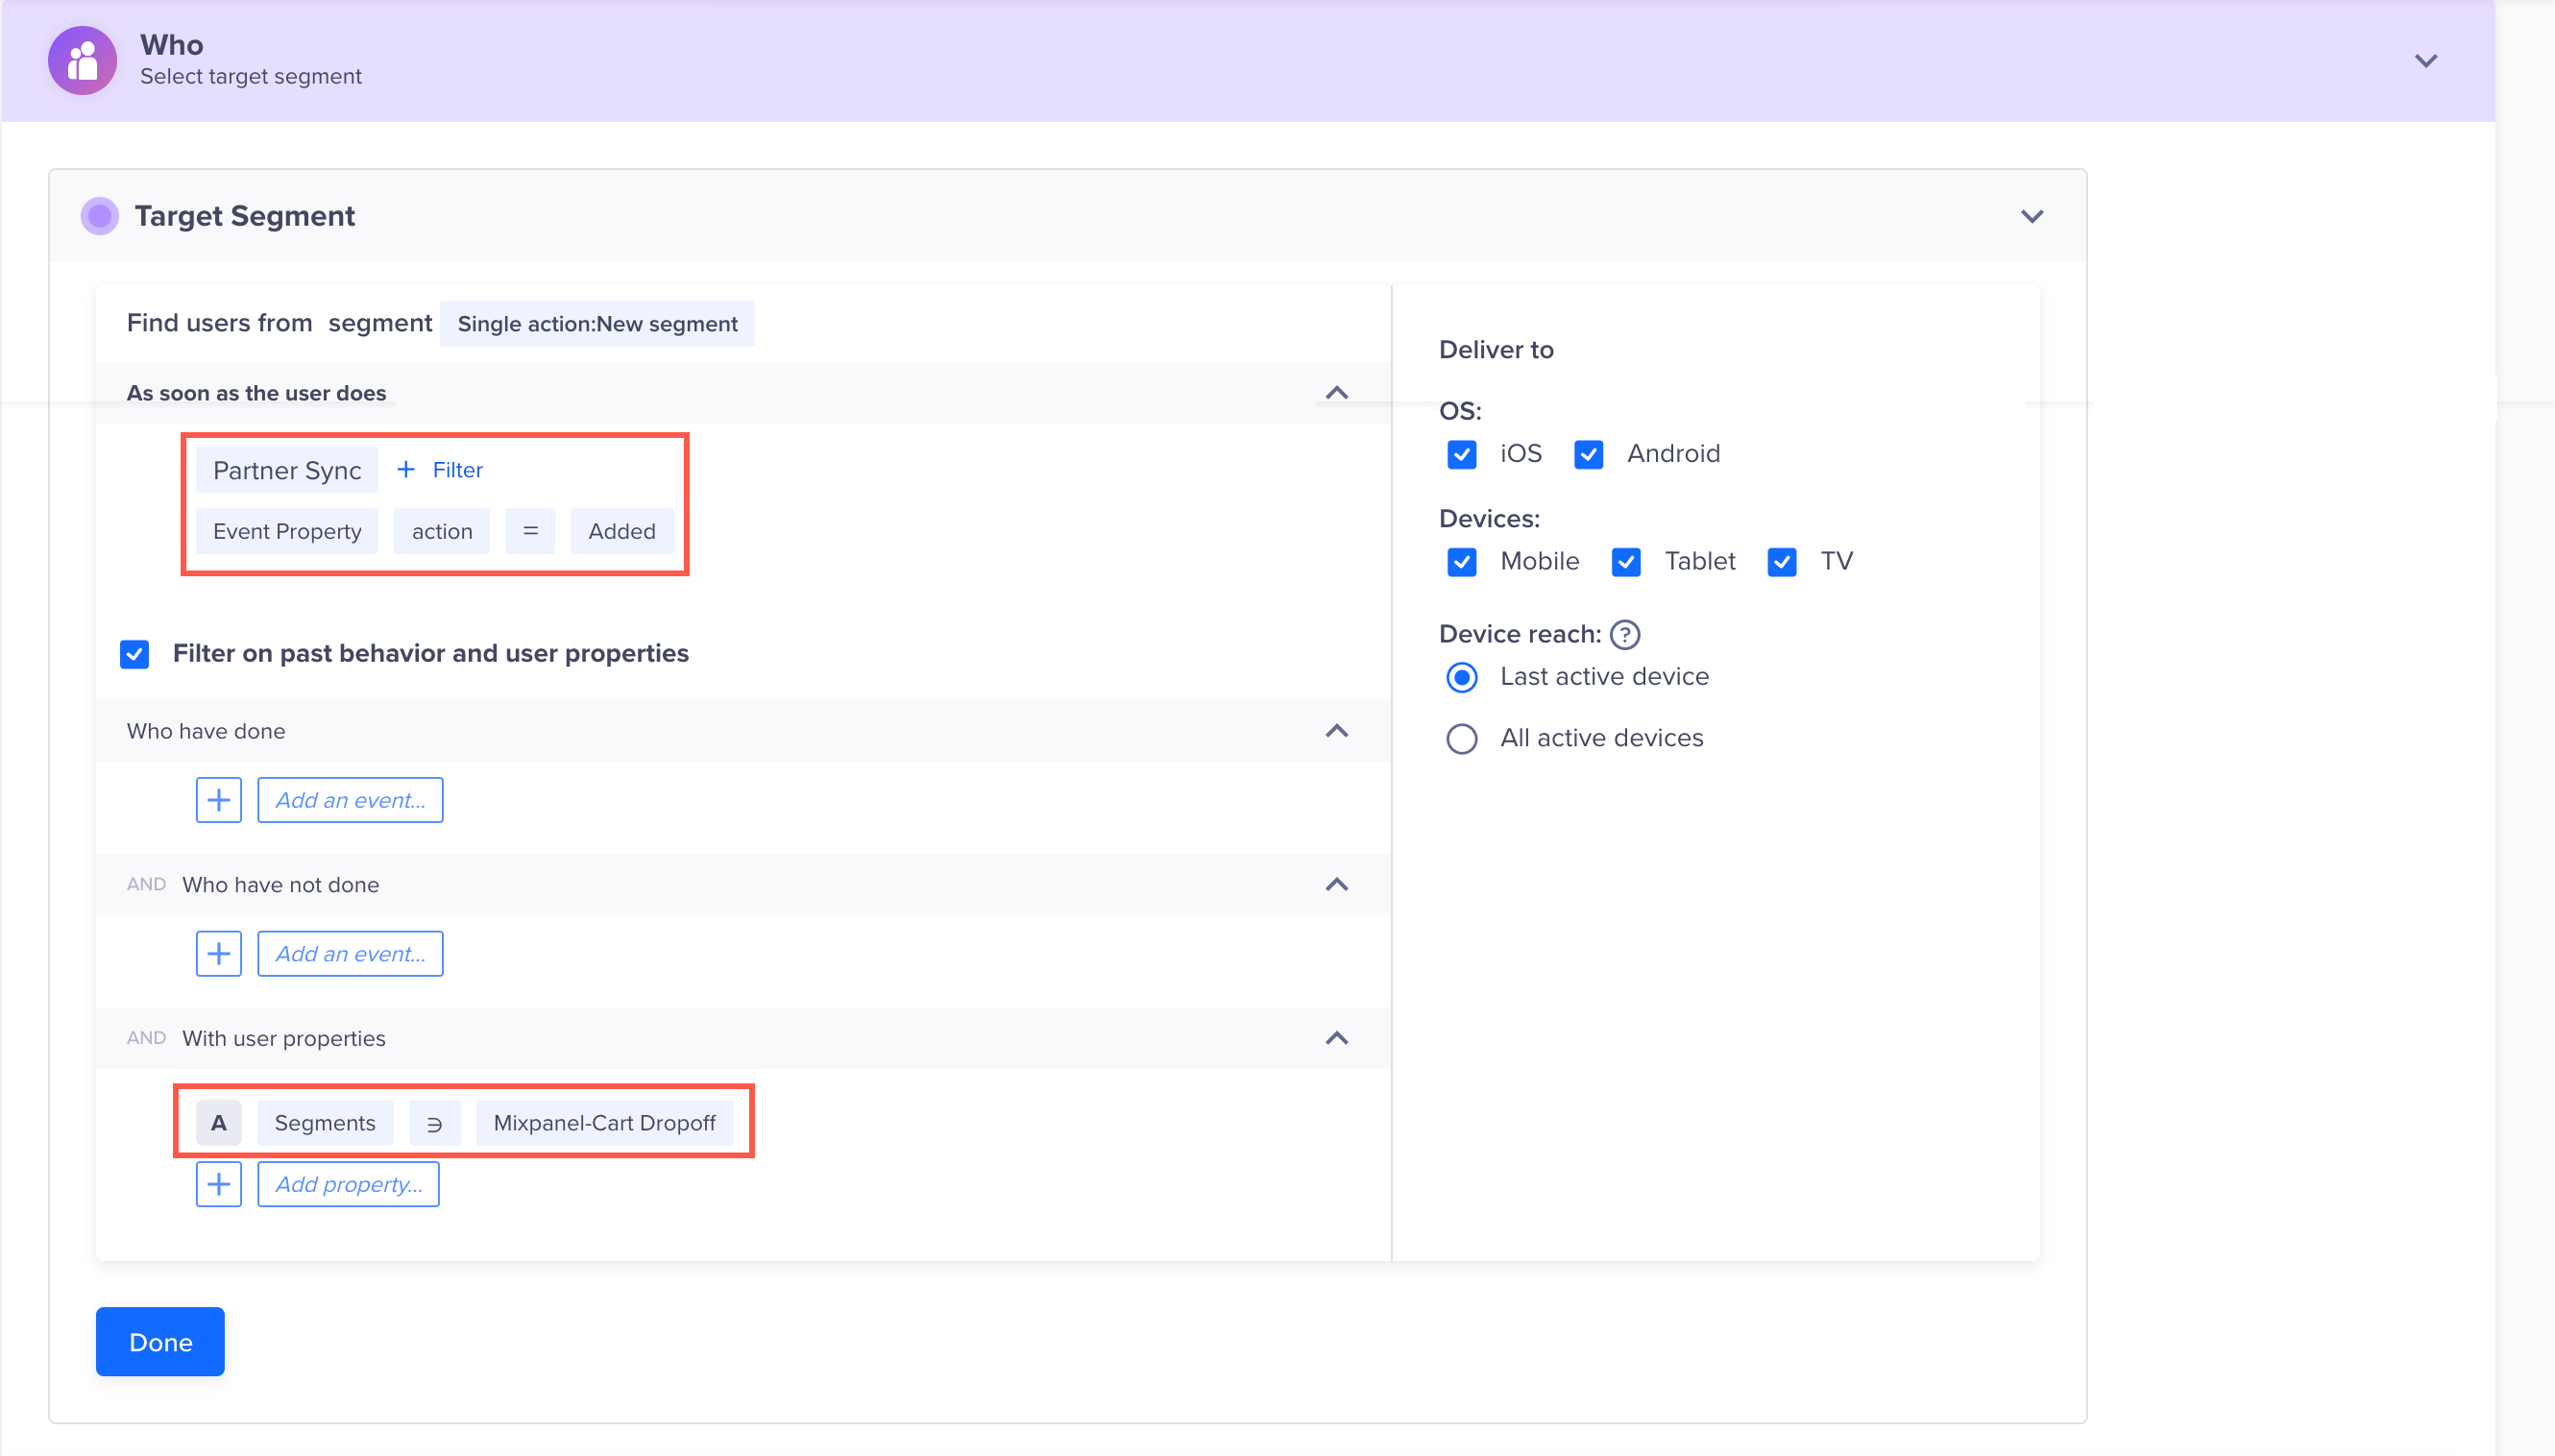
Task: Click the Done button
Action: 160,1342
